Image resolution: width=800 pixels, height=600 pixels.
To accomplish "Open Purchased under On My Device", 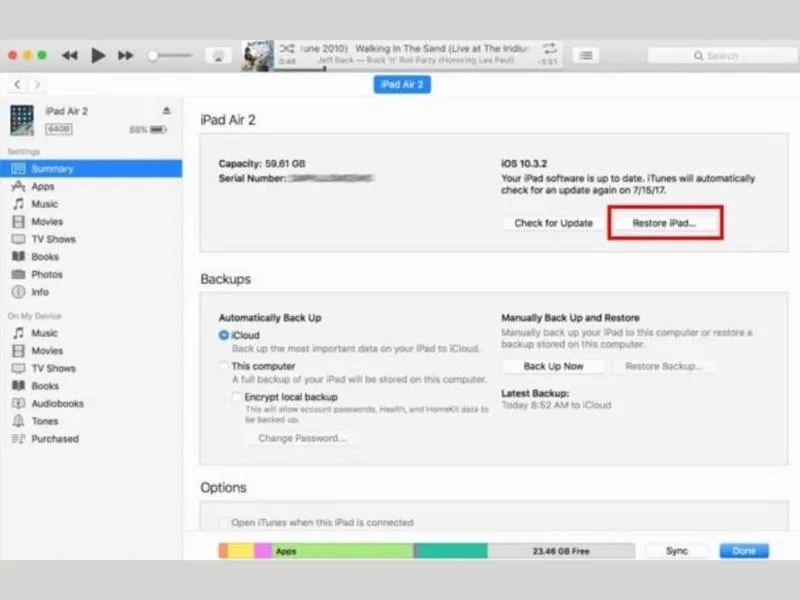I will point(91,439).
